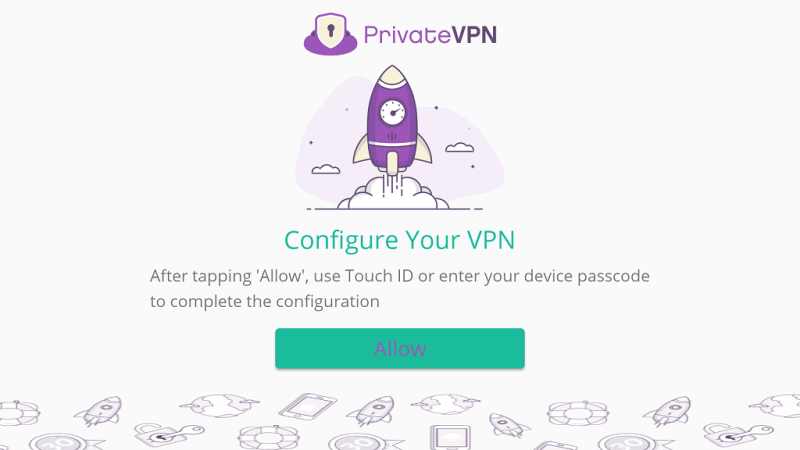Click the padlock and key icon at bottom left

point(169,434)
